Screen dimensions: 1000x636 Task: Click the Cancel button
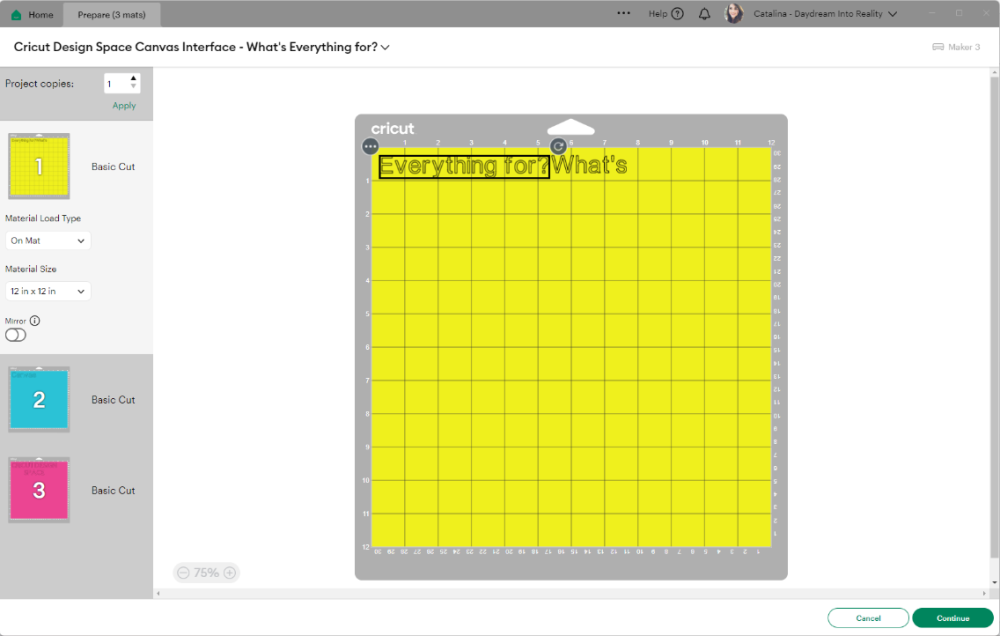coord(868,618)
